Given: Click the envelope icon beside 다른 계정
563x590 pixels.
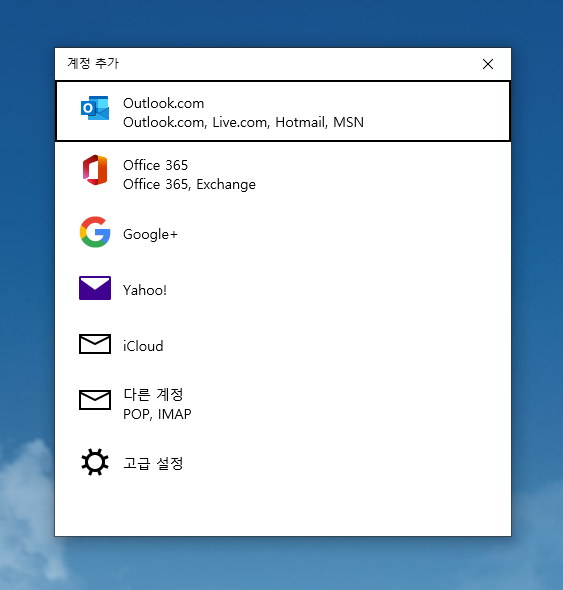Looking at the screenshot, I should [95, 400].
